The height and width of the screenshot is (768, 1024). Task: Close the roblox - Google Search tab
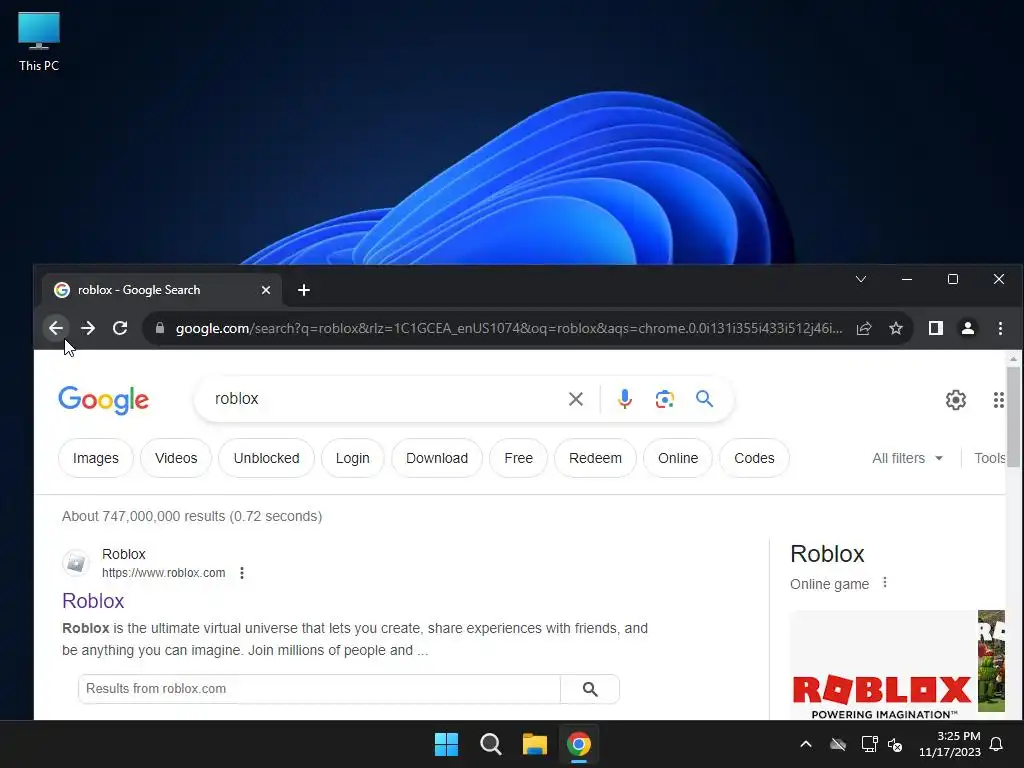point(266,290)
